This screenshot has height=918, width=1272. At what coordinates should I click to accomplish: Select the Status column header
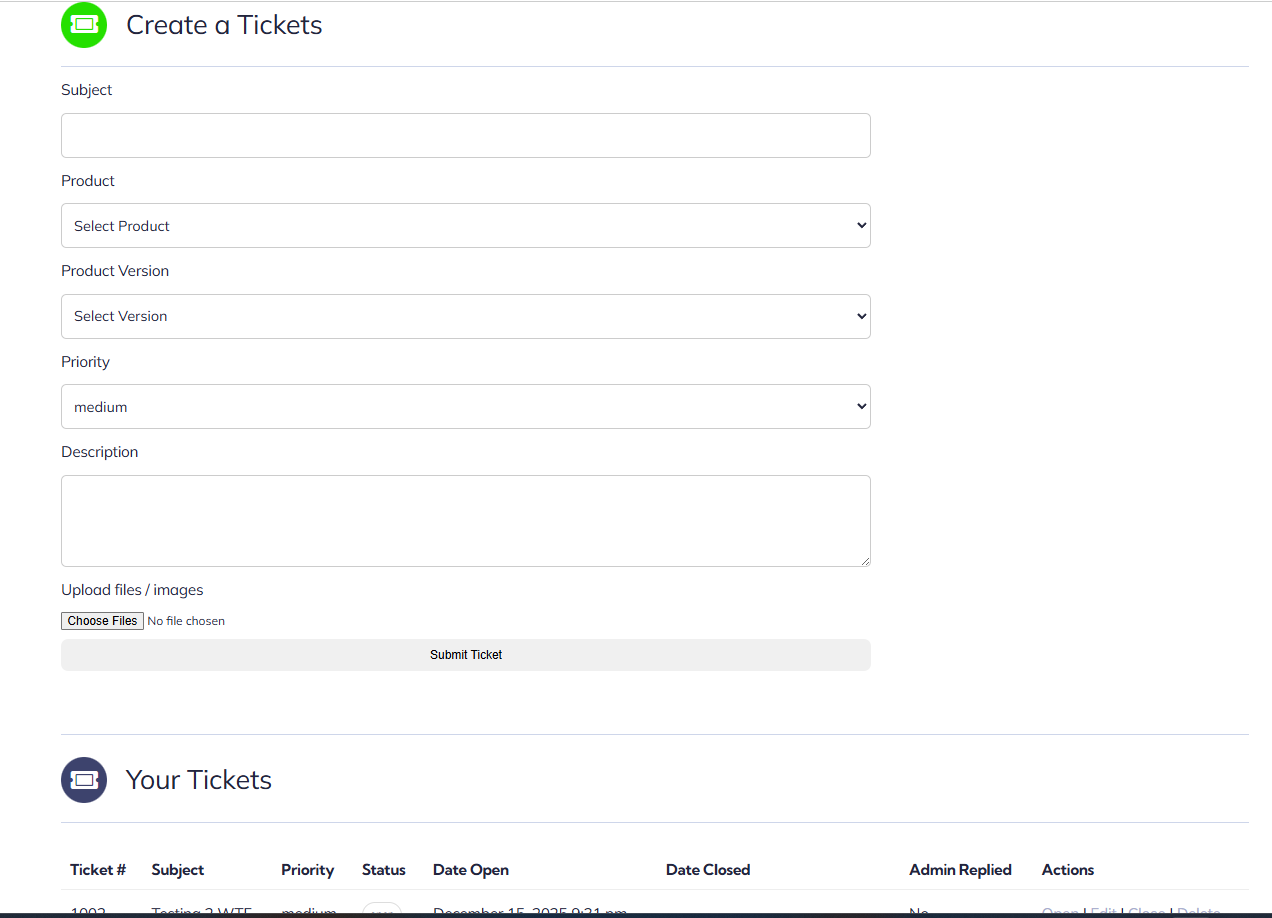point(384,870)
